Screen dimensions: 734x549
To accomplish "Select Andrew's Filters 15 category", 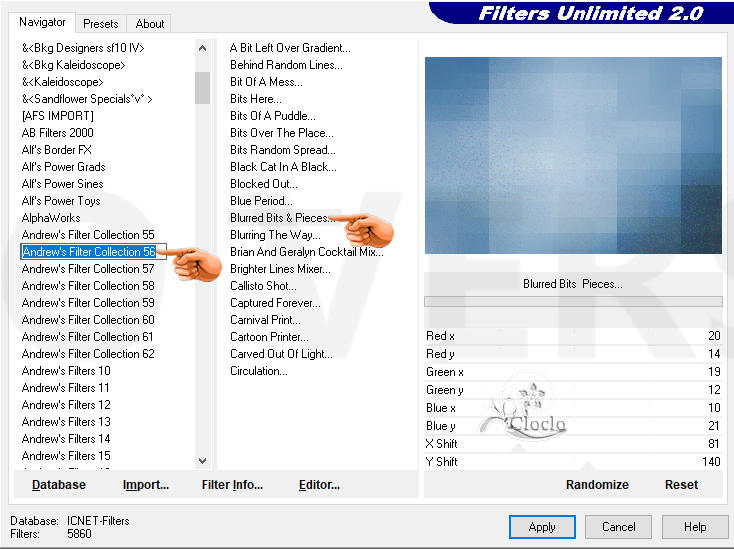I will [66, 456].
